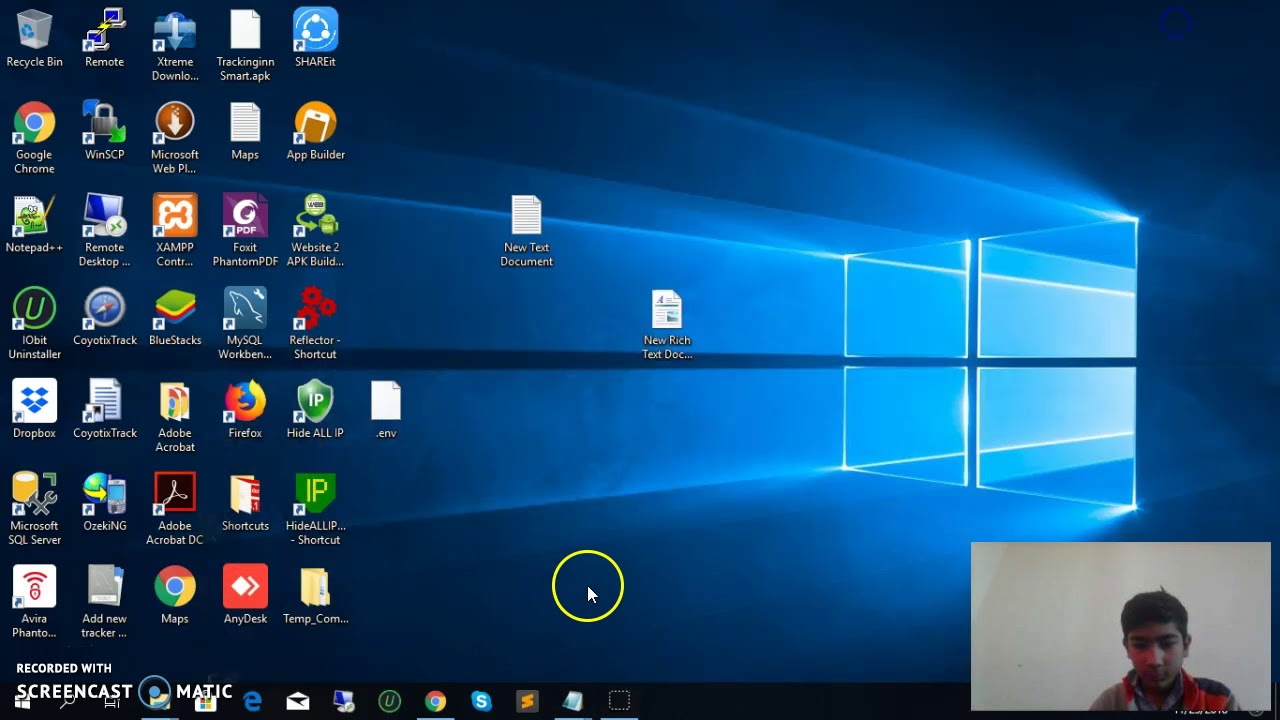Open the Remote shortcut beside Recycle Bin
This screenshot has width=1280, height=720.
click(105, 40)
